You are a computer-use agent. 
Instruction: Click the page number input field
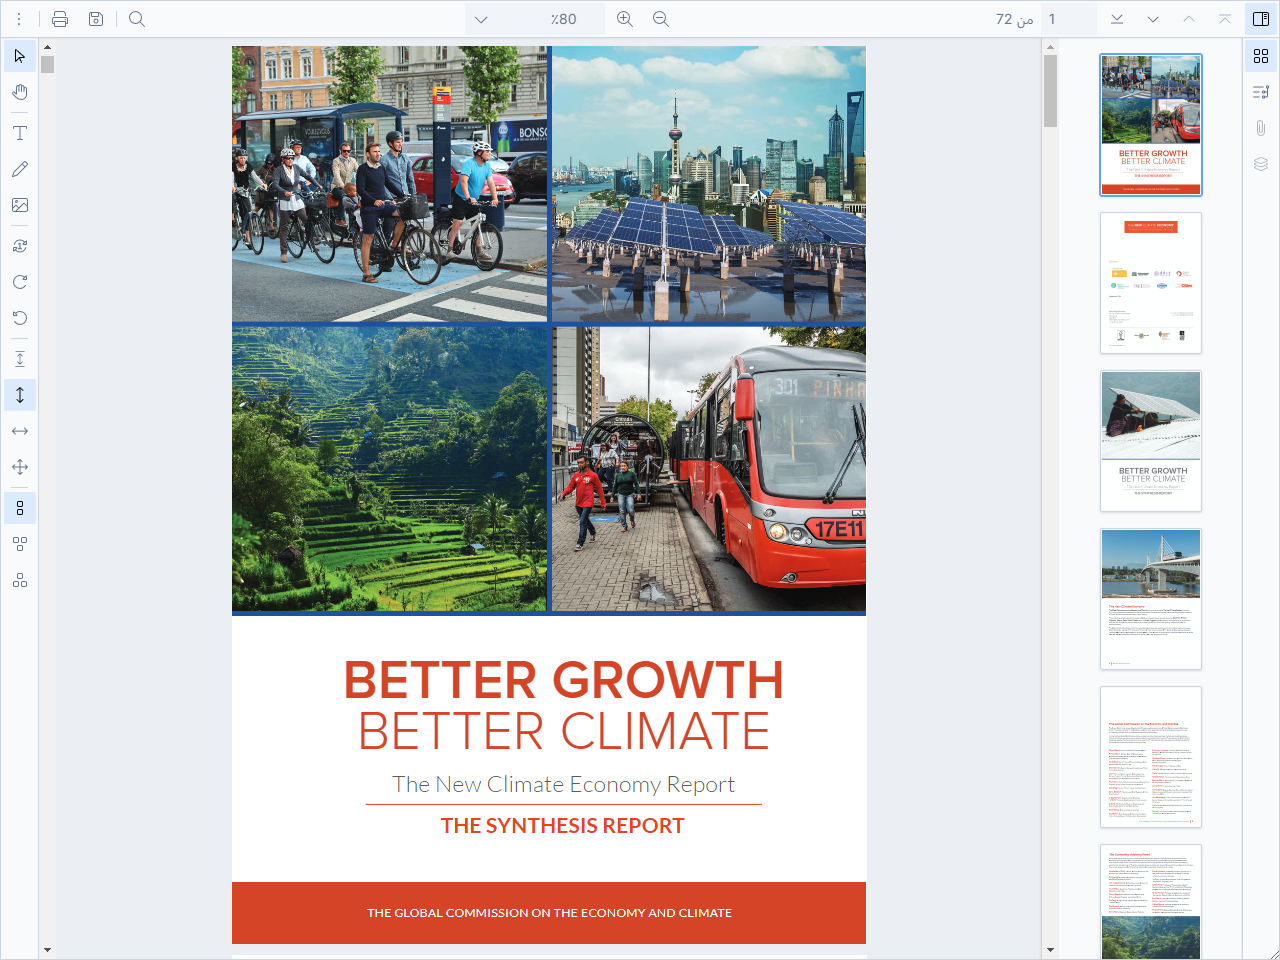click(x=1068, y=19)
